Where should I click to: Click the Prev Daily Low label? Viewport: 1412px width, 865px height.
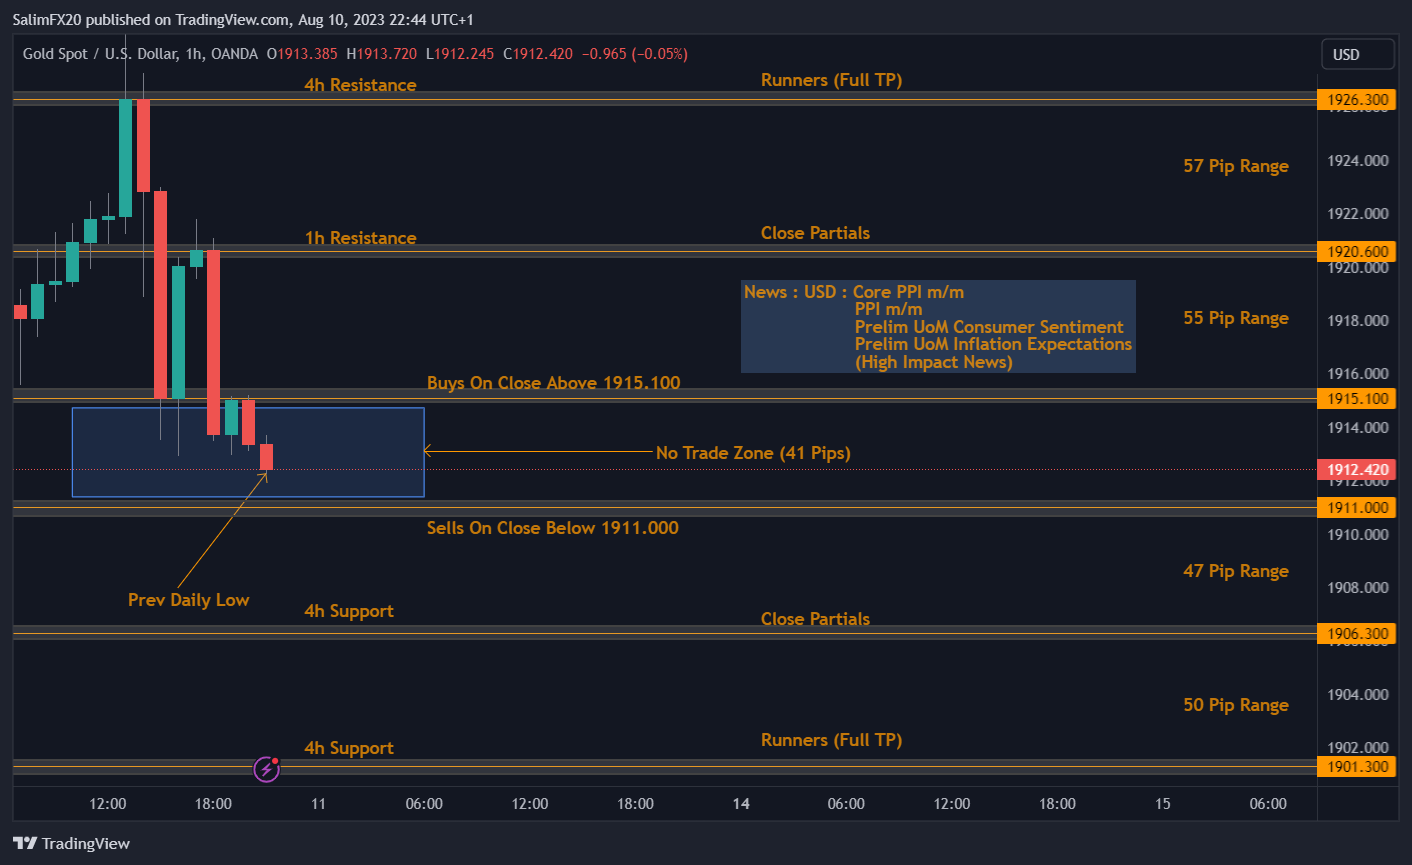[188, 599]
